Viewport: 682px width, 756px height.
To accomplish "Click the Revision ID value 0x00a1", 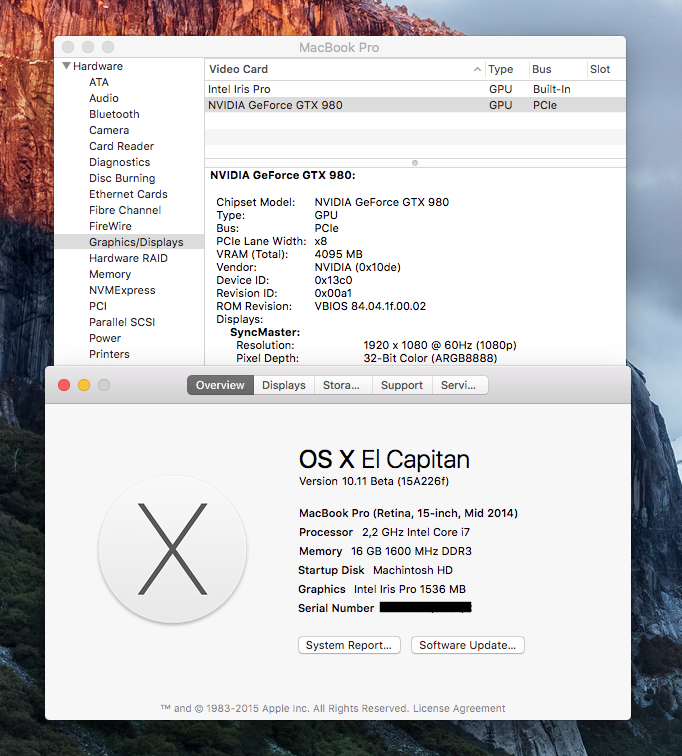I will pos(333,293).
